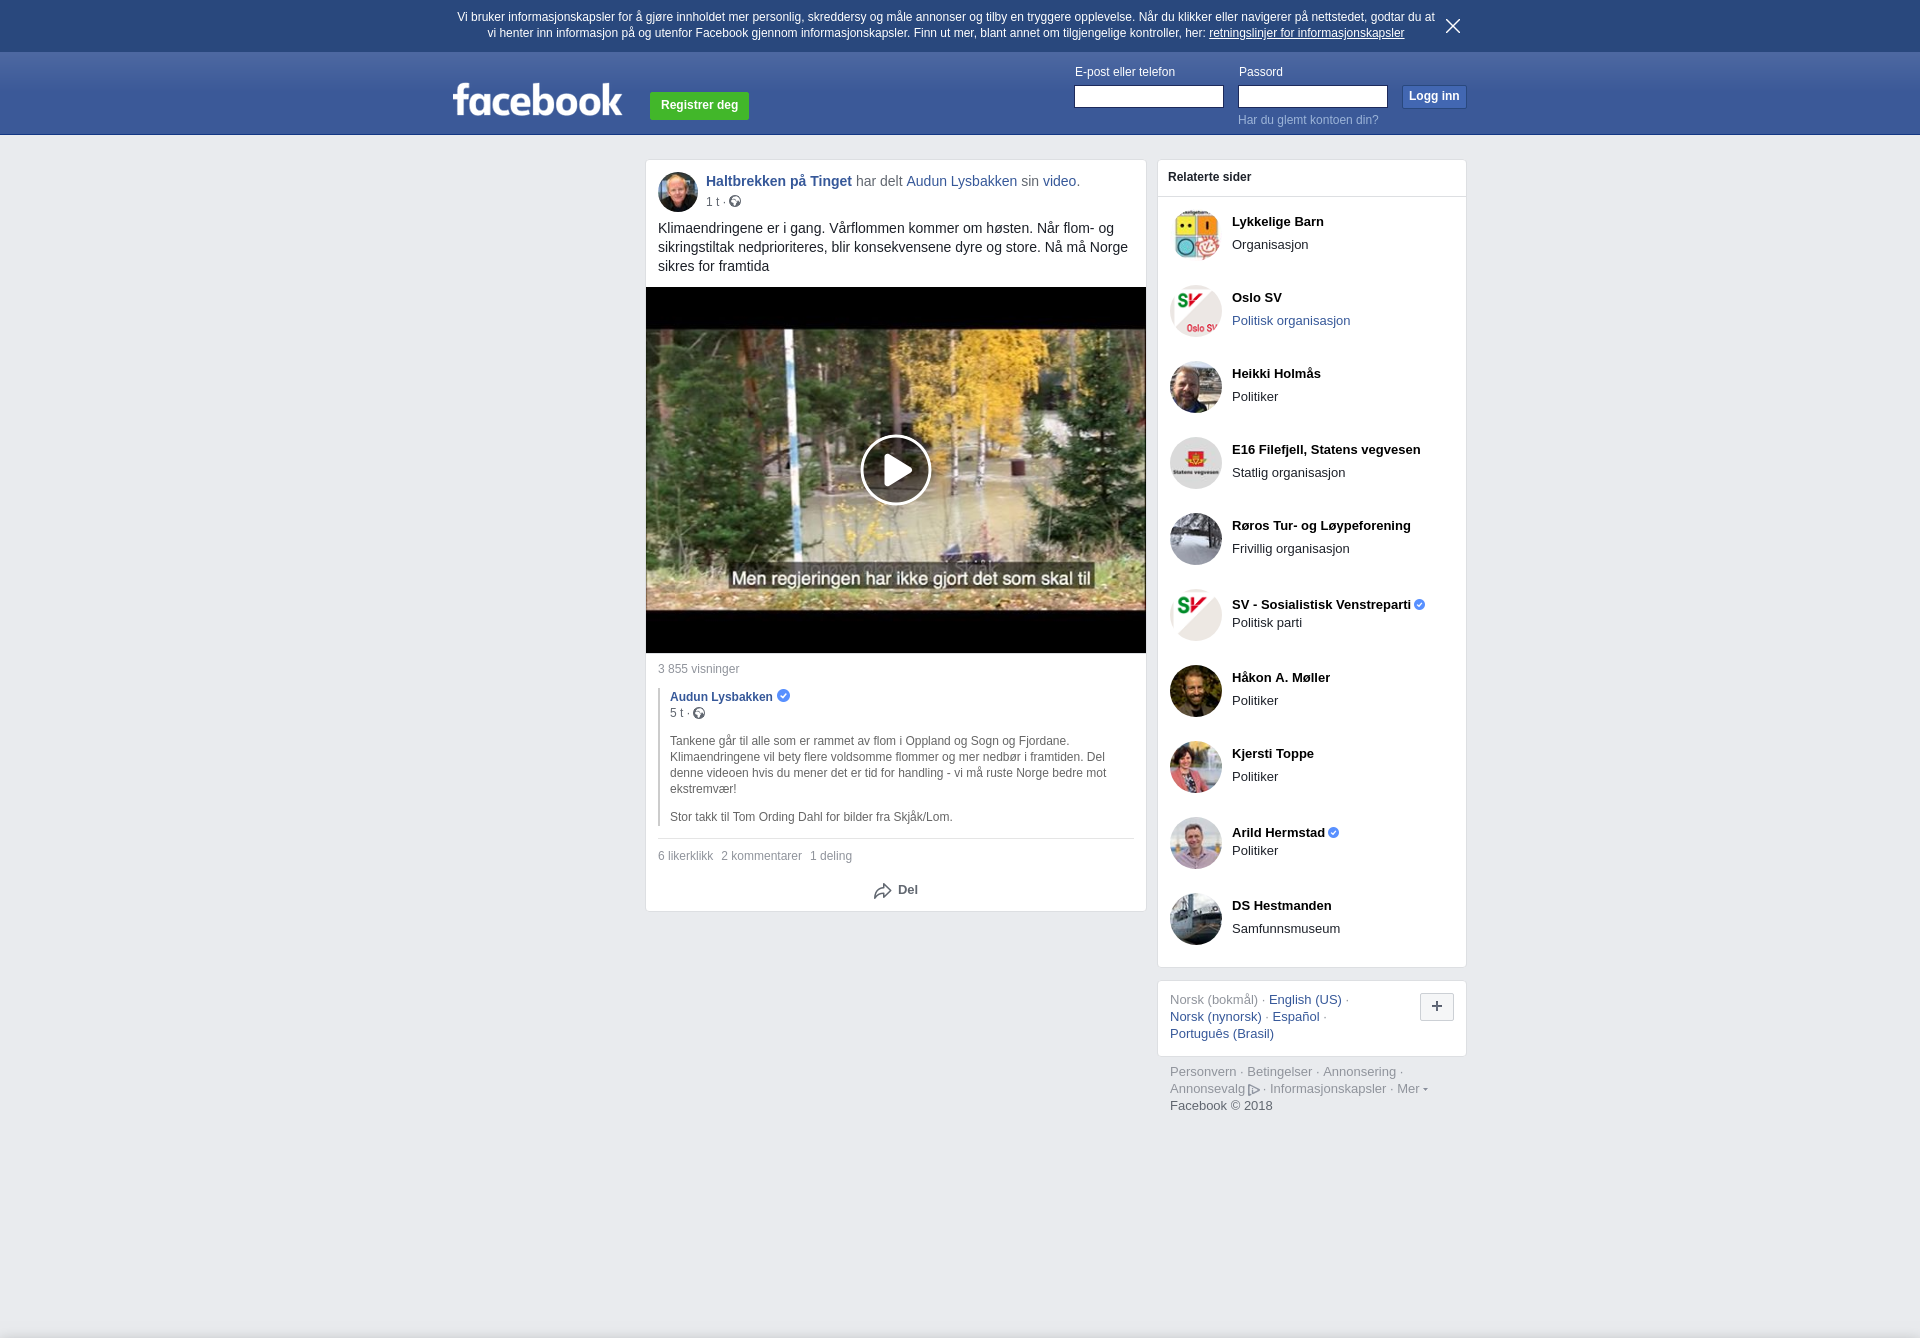The image size is (1920, 1338).
Task: Click the 1 t post timestamp
Action: click(712, 202)
